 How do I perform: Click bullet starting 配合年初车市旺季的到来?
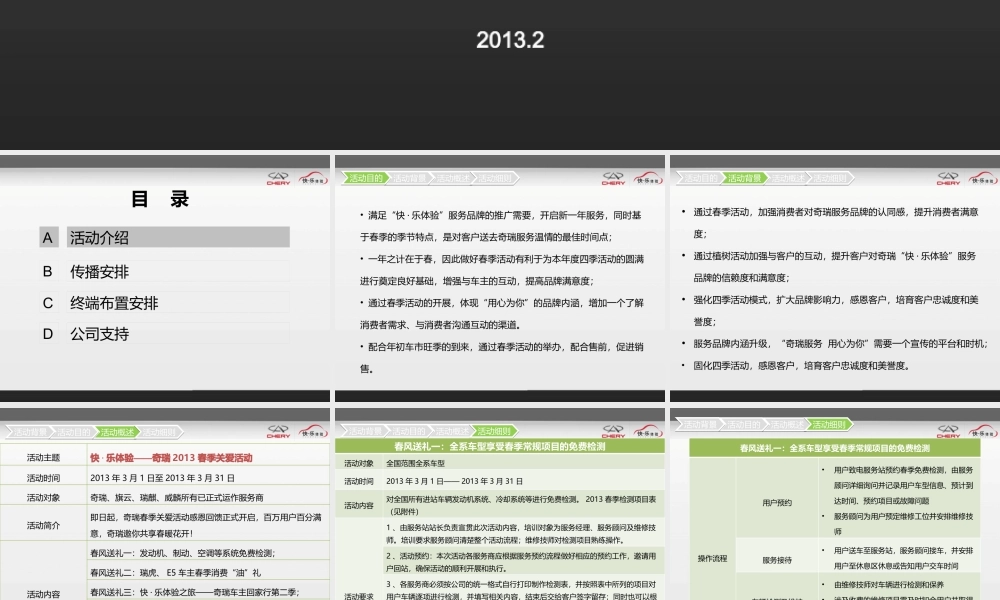tap(501, 358)
